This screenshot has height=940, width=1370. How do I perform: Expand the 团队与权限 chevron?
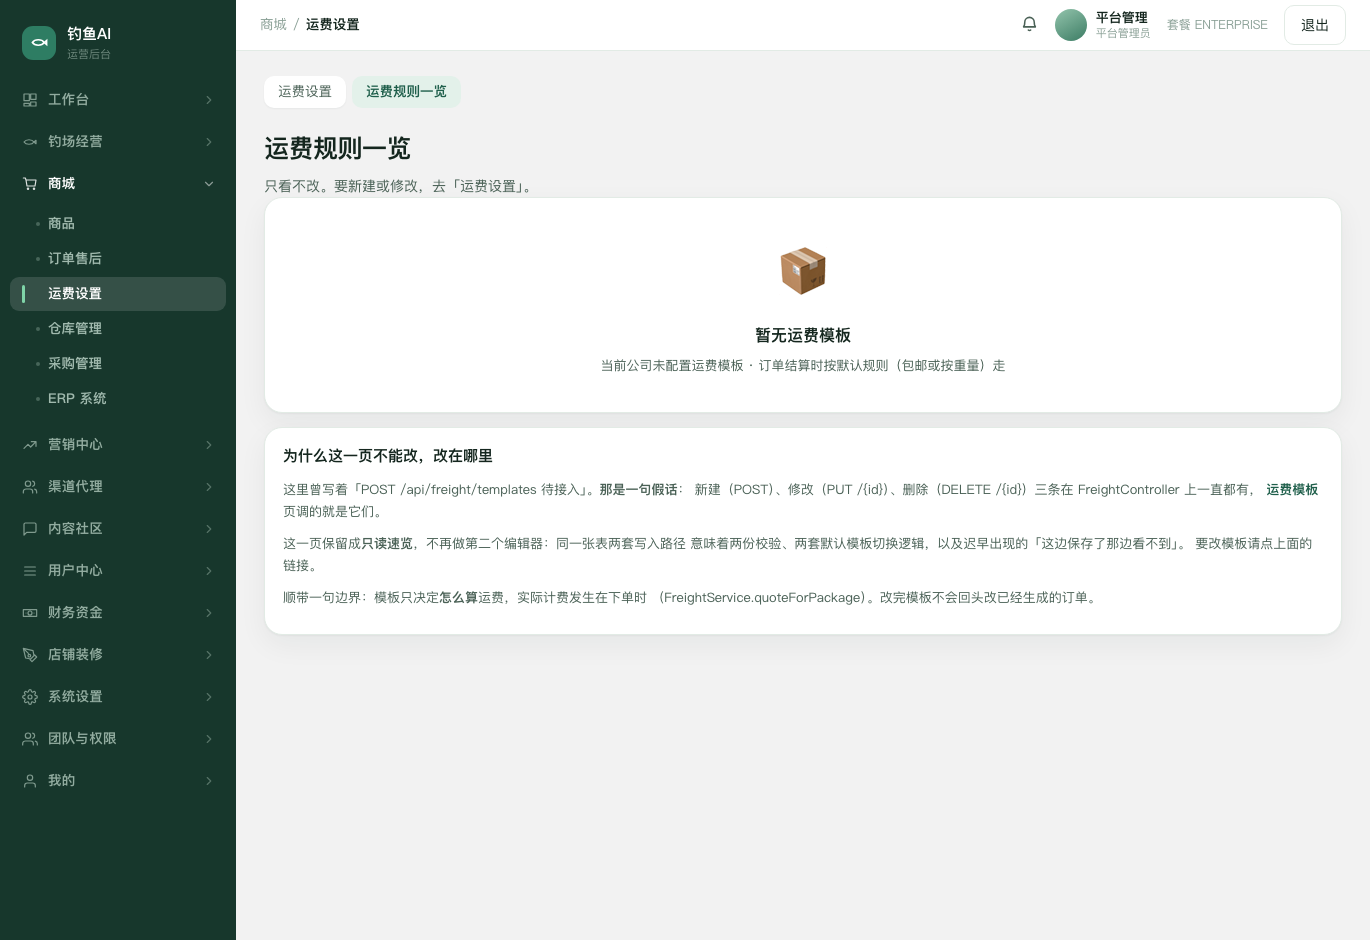click(209, 739)
